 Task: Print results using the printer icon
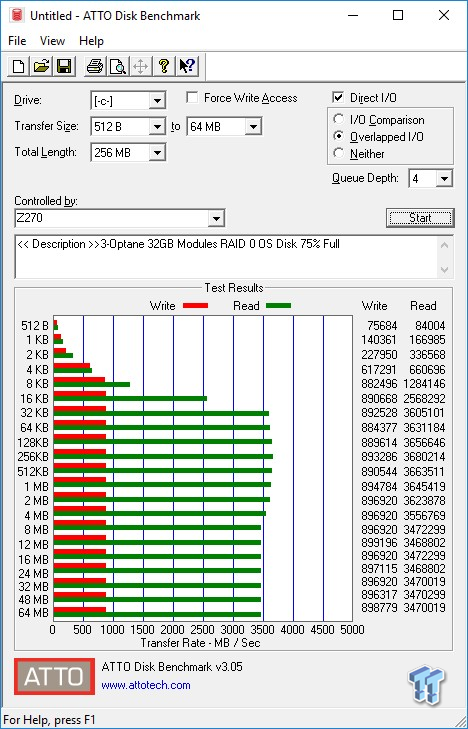pos(95,66)
